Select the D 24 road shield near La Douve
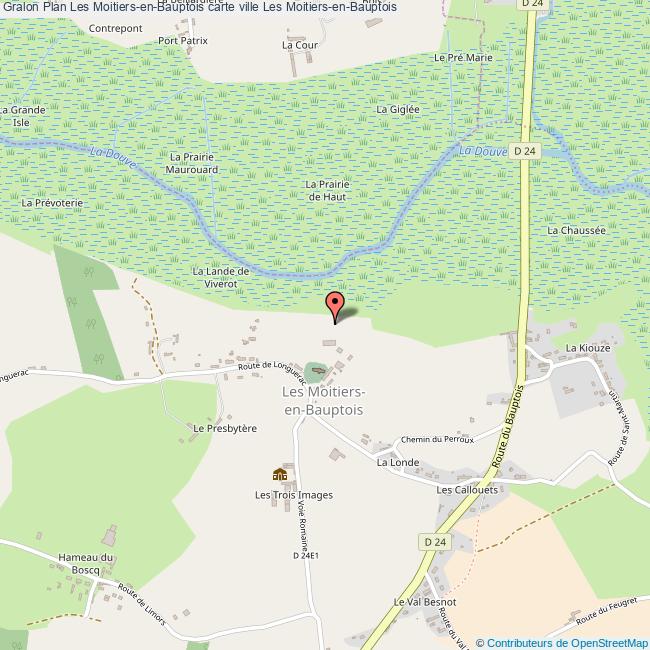The height and width of the screenshot is (650, 650). tap(524, 151)
